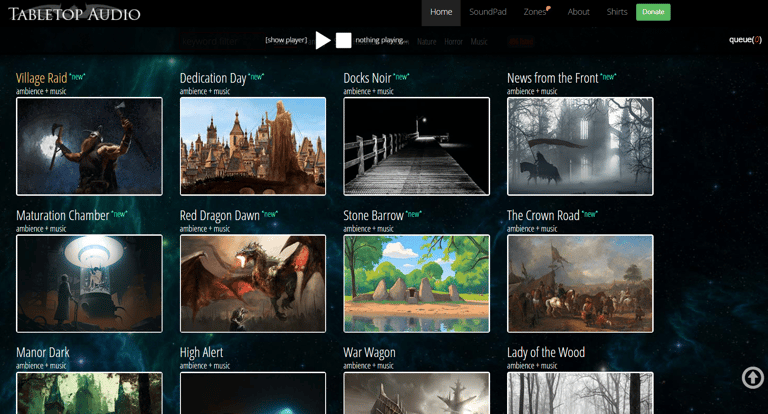Select the Red Dragon Dawn thumbnail
The image size is (768, 414).
click(253, 283)
